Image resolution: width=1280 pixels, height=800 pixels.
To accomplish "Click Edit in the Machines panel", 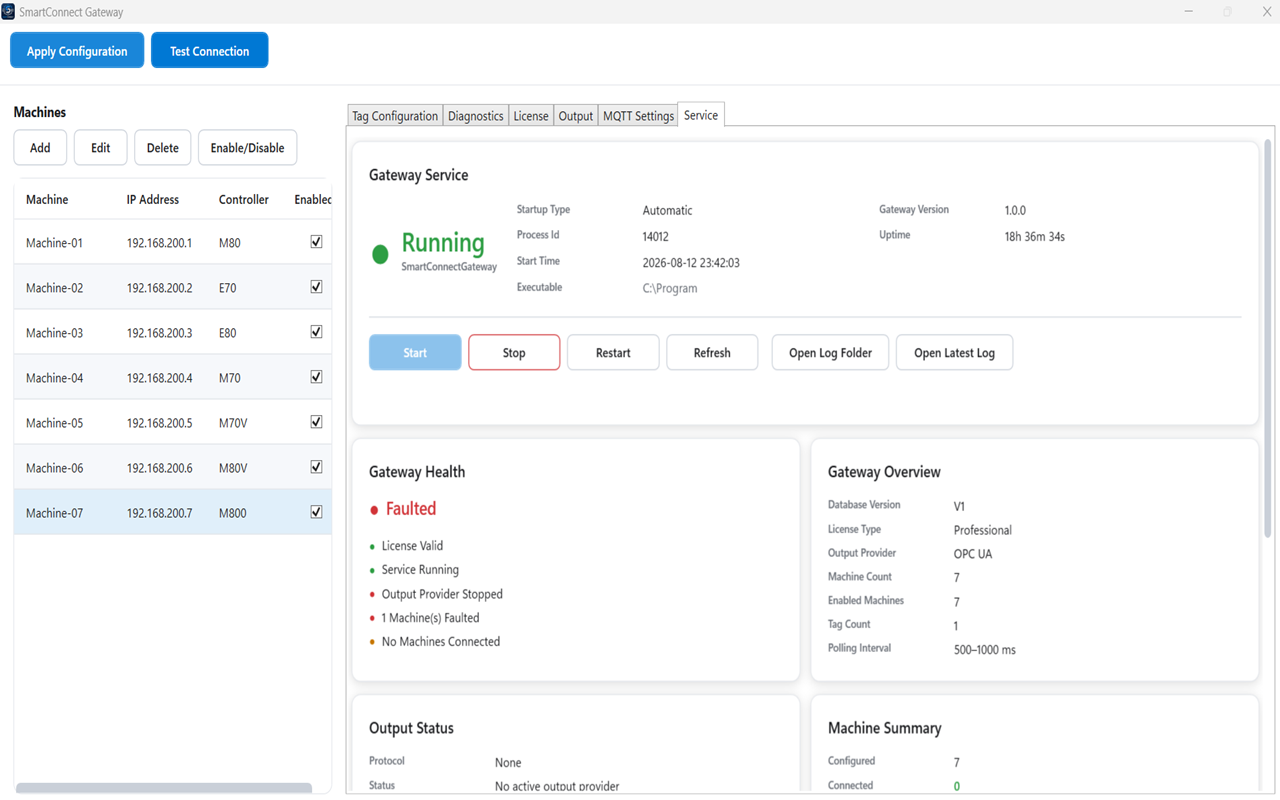I will point(101,148).
